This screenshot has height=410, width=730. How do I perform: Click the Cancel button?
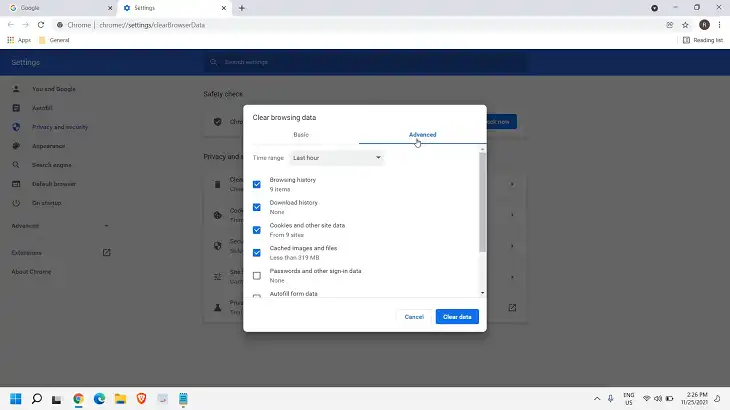(414, 316)
